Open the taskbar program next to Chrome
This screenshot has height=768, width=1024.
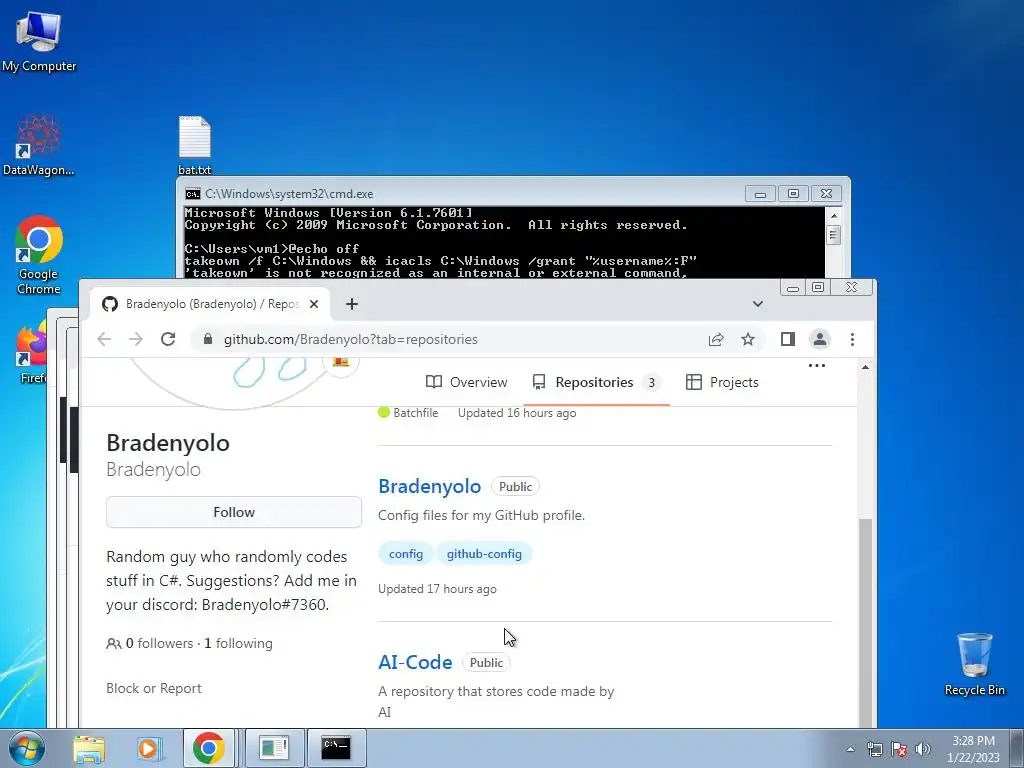pyautogui.click(x=274, y=748)
